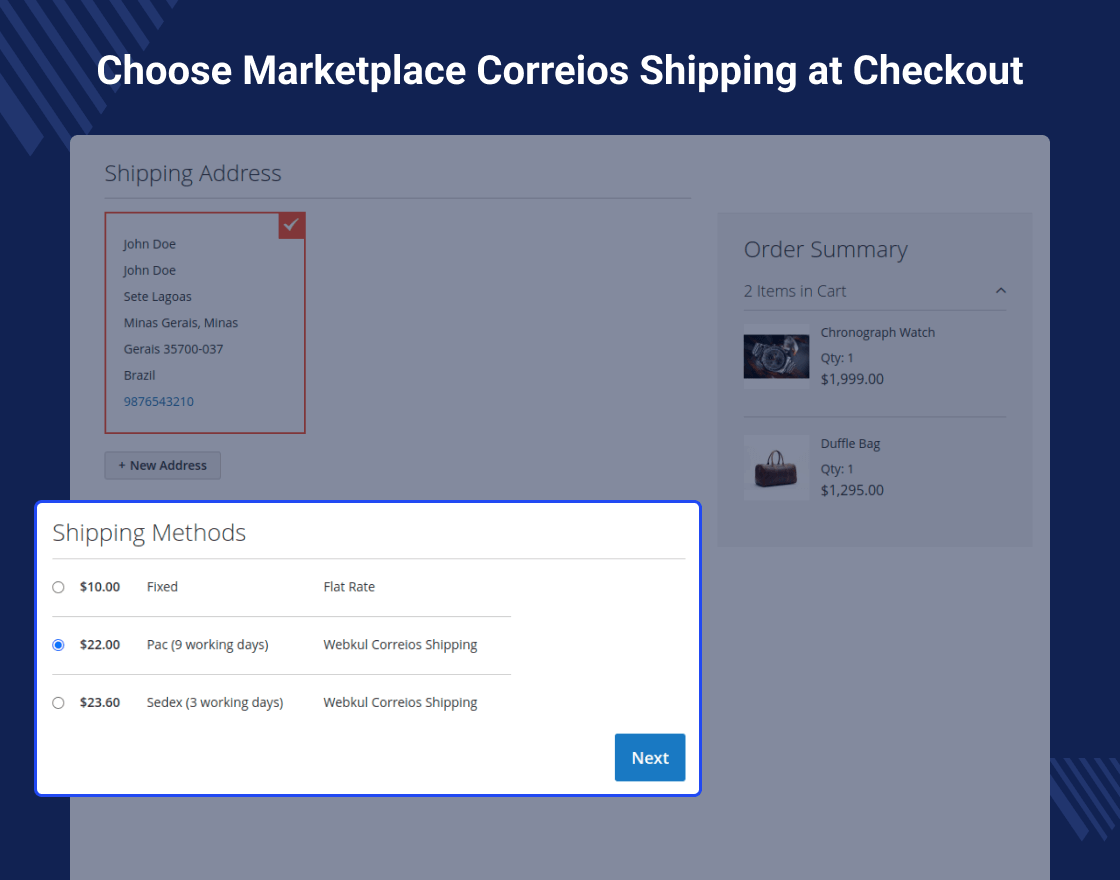Click the $22.00 shipping price
The width and height of the screenshot is (1120, 880).
(100, 645)
